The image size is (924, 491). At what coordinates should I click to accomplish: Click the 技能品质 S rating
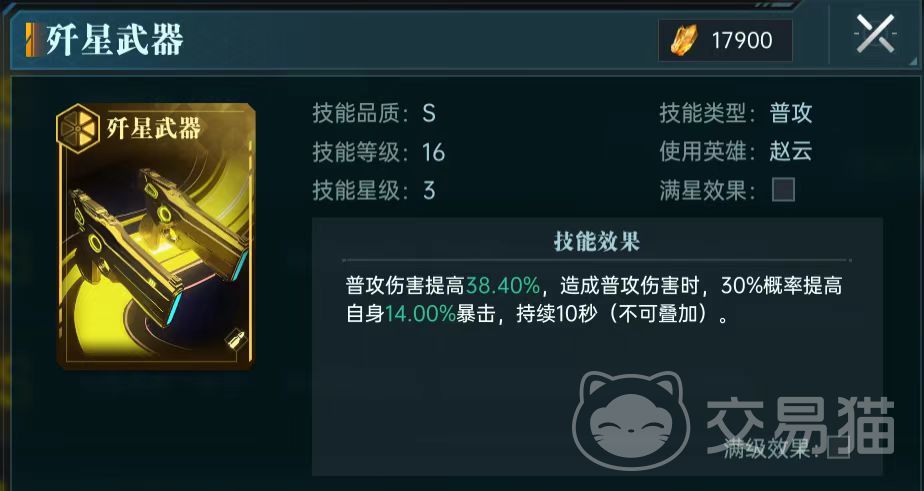click(428, 113)
